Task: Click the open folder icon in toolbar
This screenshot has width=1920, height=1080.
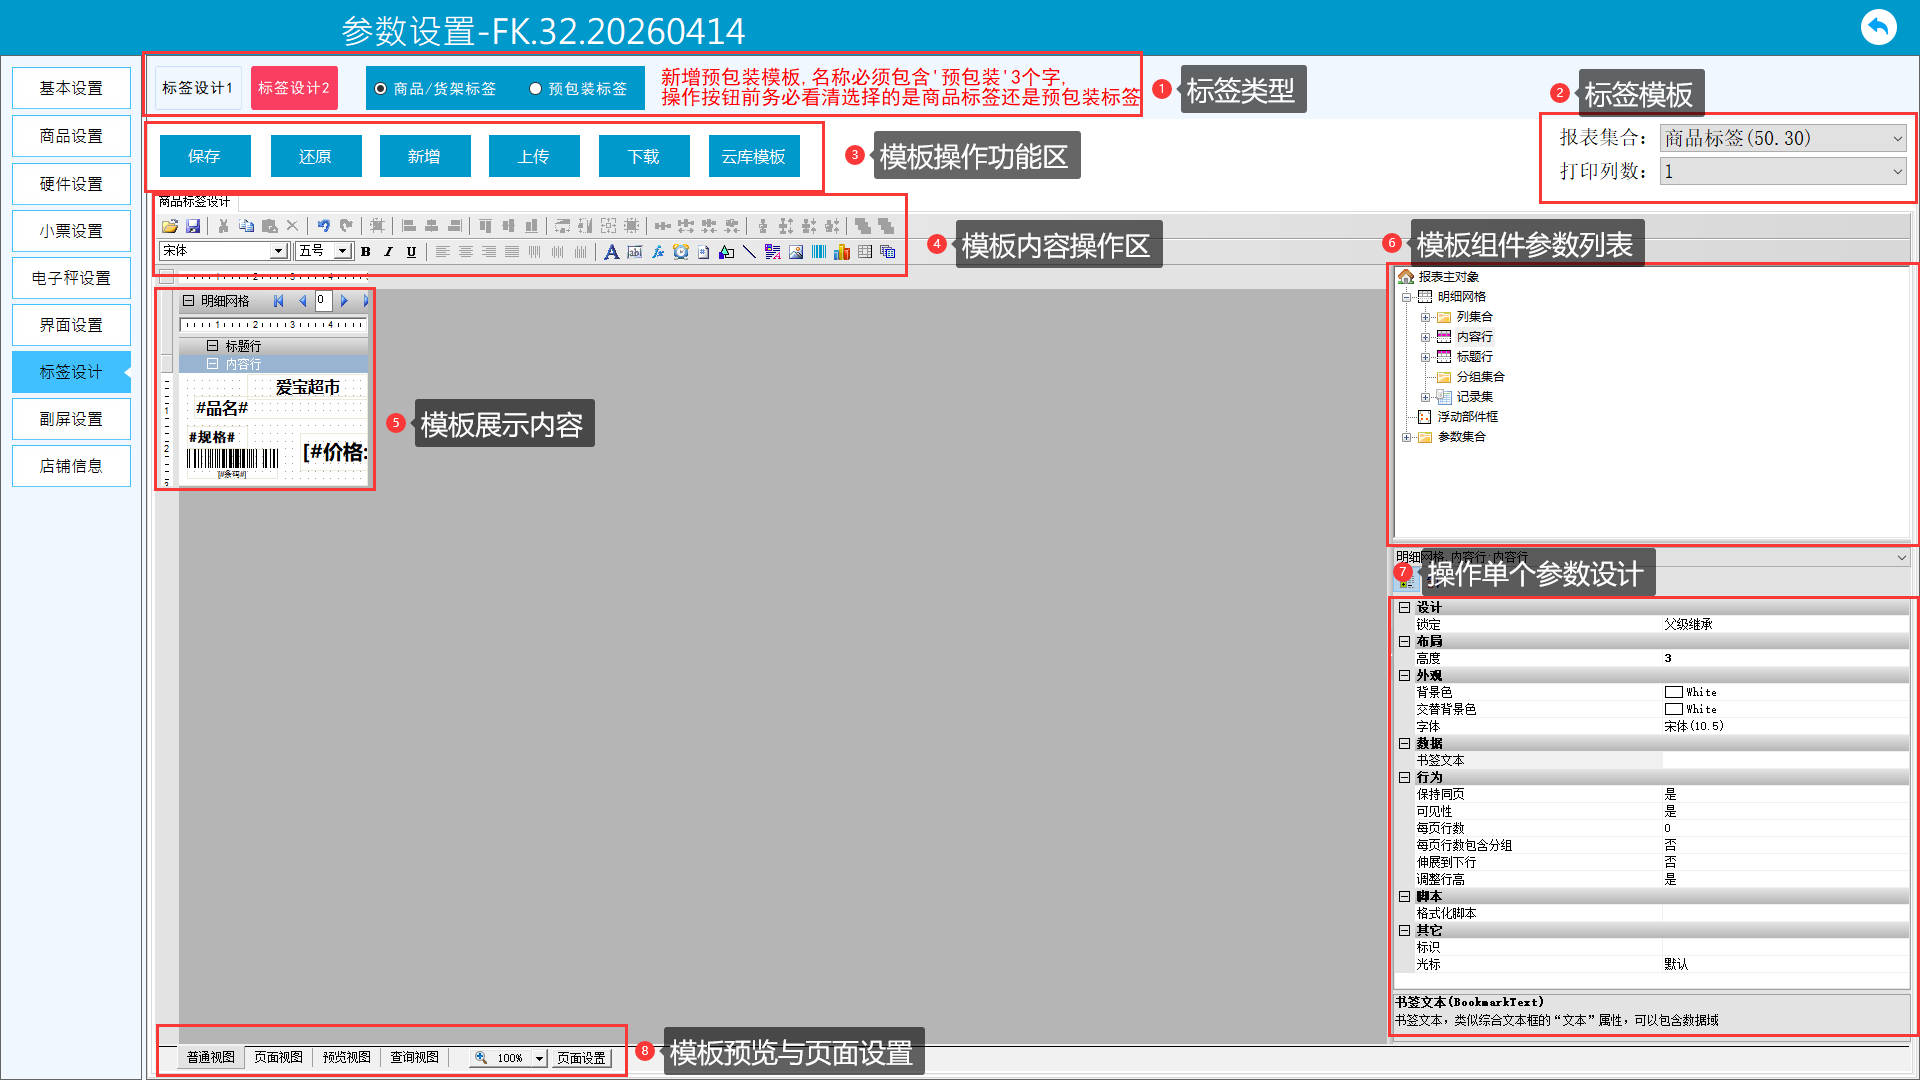Action: click(x=170, y=227)
